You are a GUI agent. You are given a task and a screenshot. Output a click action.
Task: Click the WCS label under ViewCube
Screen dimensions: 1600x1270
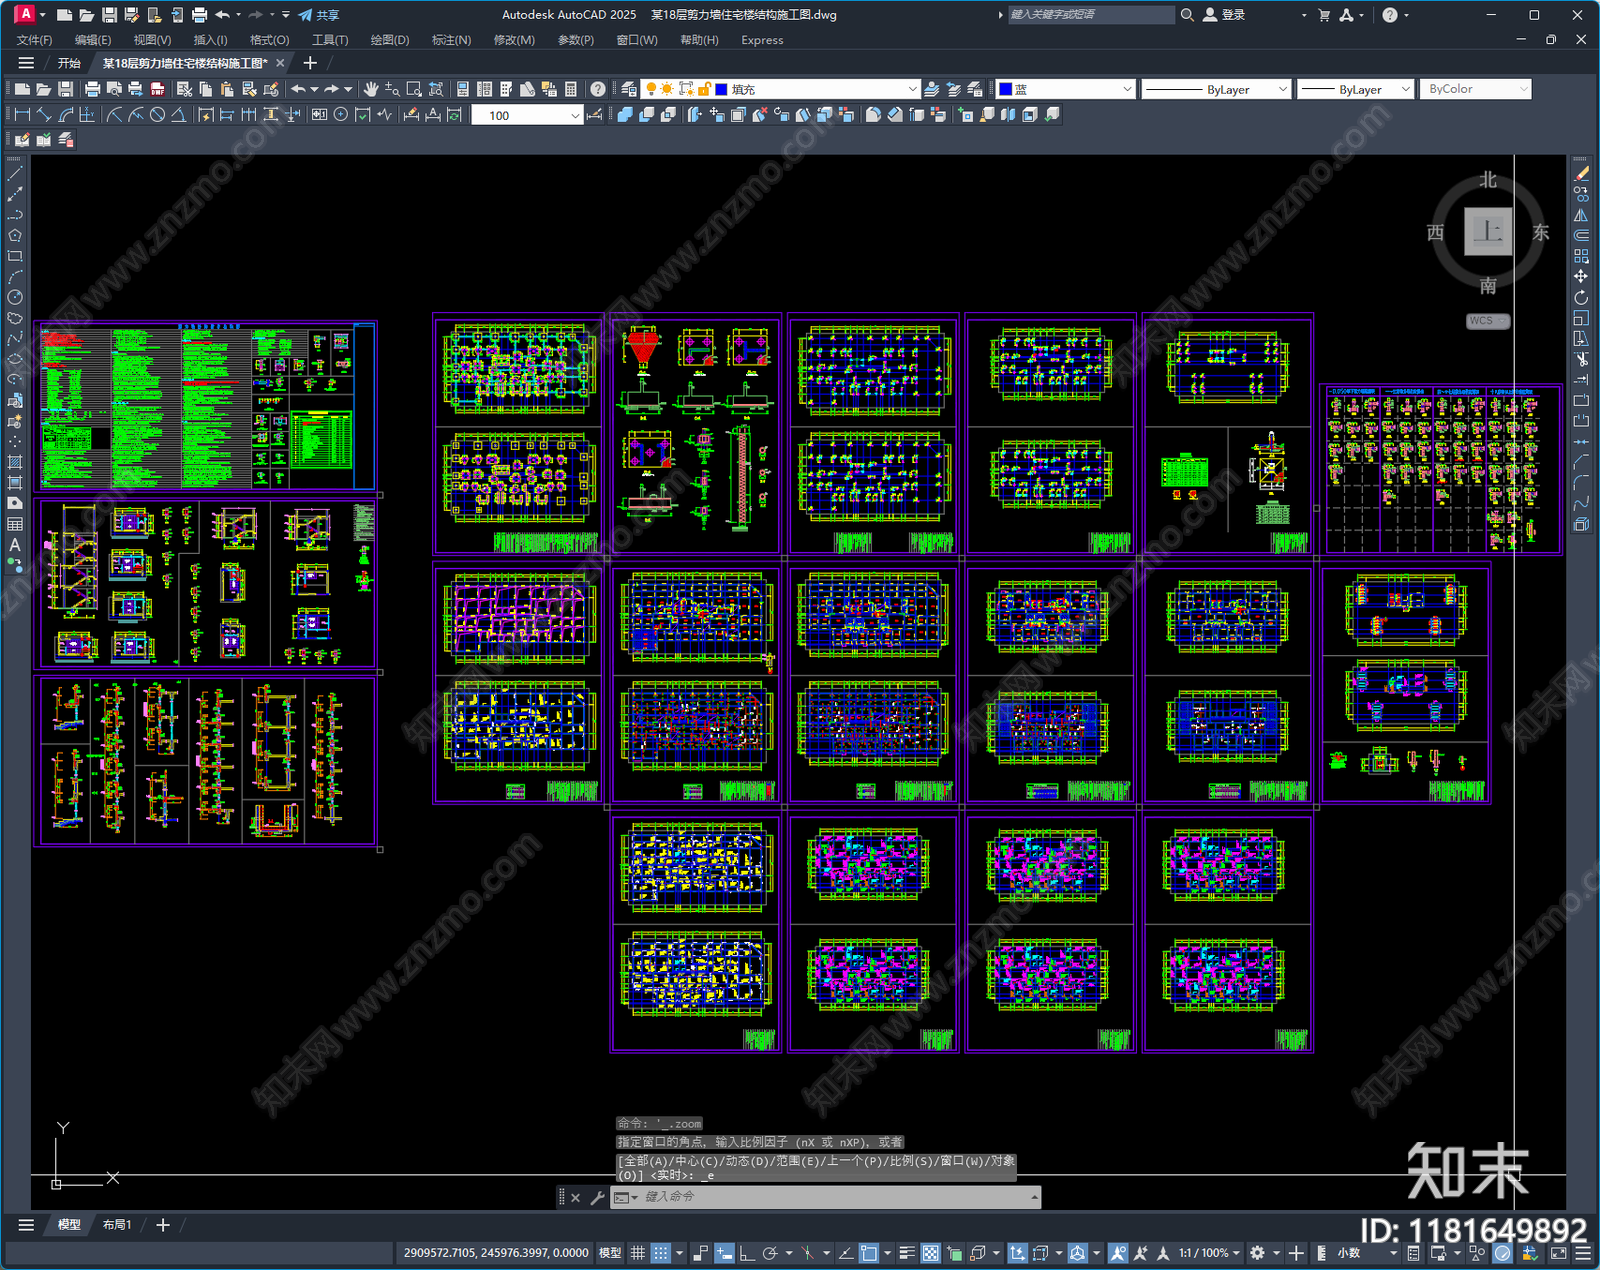(x=1487, y=321)
